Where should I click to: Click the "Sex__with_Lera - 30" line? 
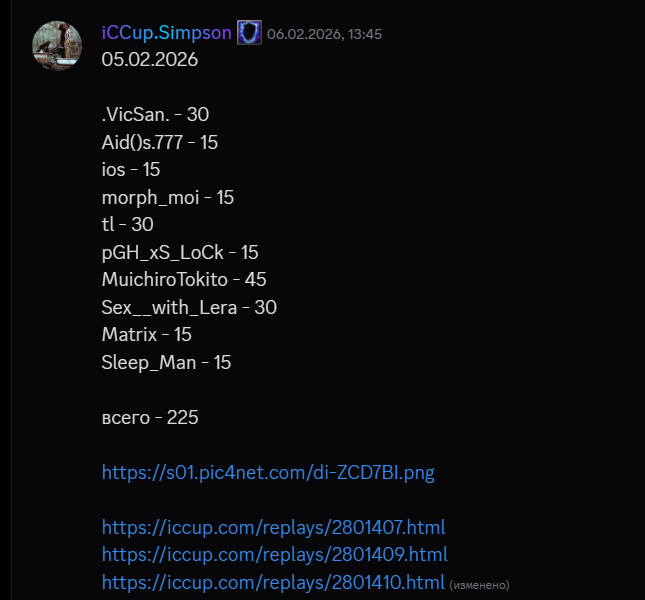(189, 307)
